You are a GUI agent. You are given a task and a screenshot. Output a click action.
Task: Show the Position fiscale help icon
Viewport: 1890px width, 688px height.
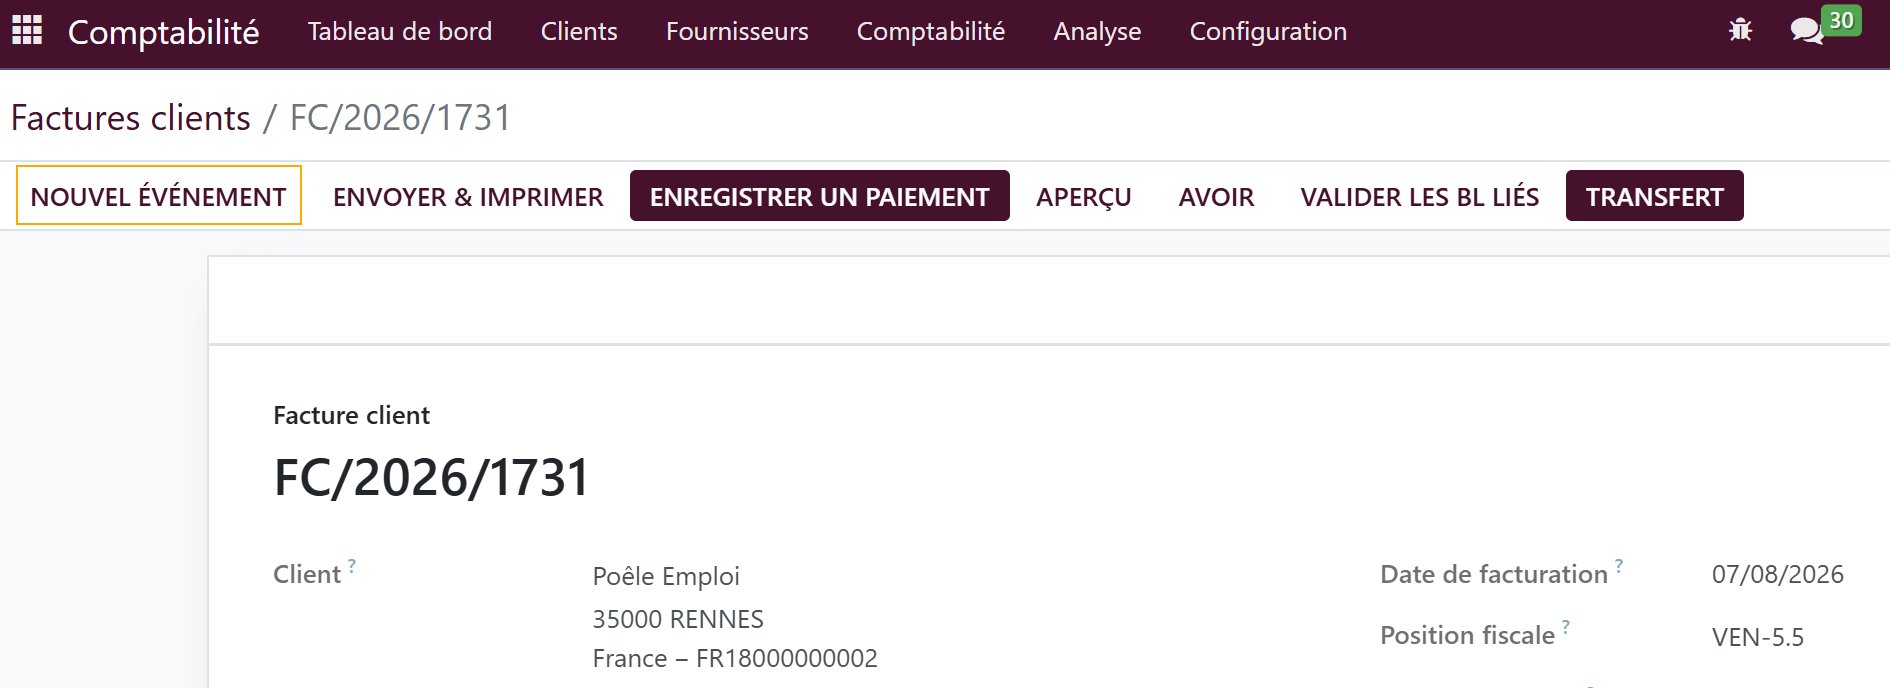(1566, 626)
